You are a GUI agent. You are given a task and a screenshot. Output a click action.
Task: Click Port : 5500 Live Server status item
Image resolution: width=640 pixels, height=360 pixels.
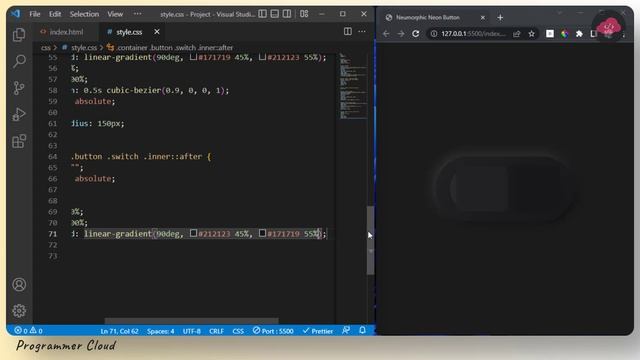click(x=273, y=331)
